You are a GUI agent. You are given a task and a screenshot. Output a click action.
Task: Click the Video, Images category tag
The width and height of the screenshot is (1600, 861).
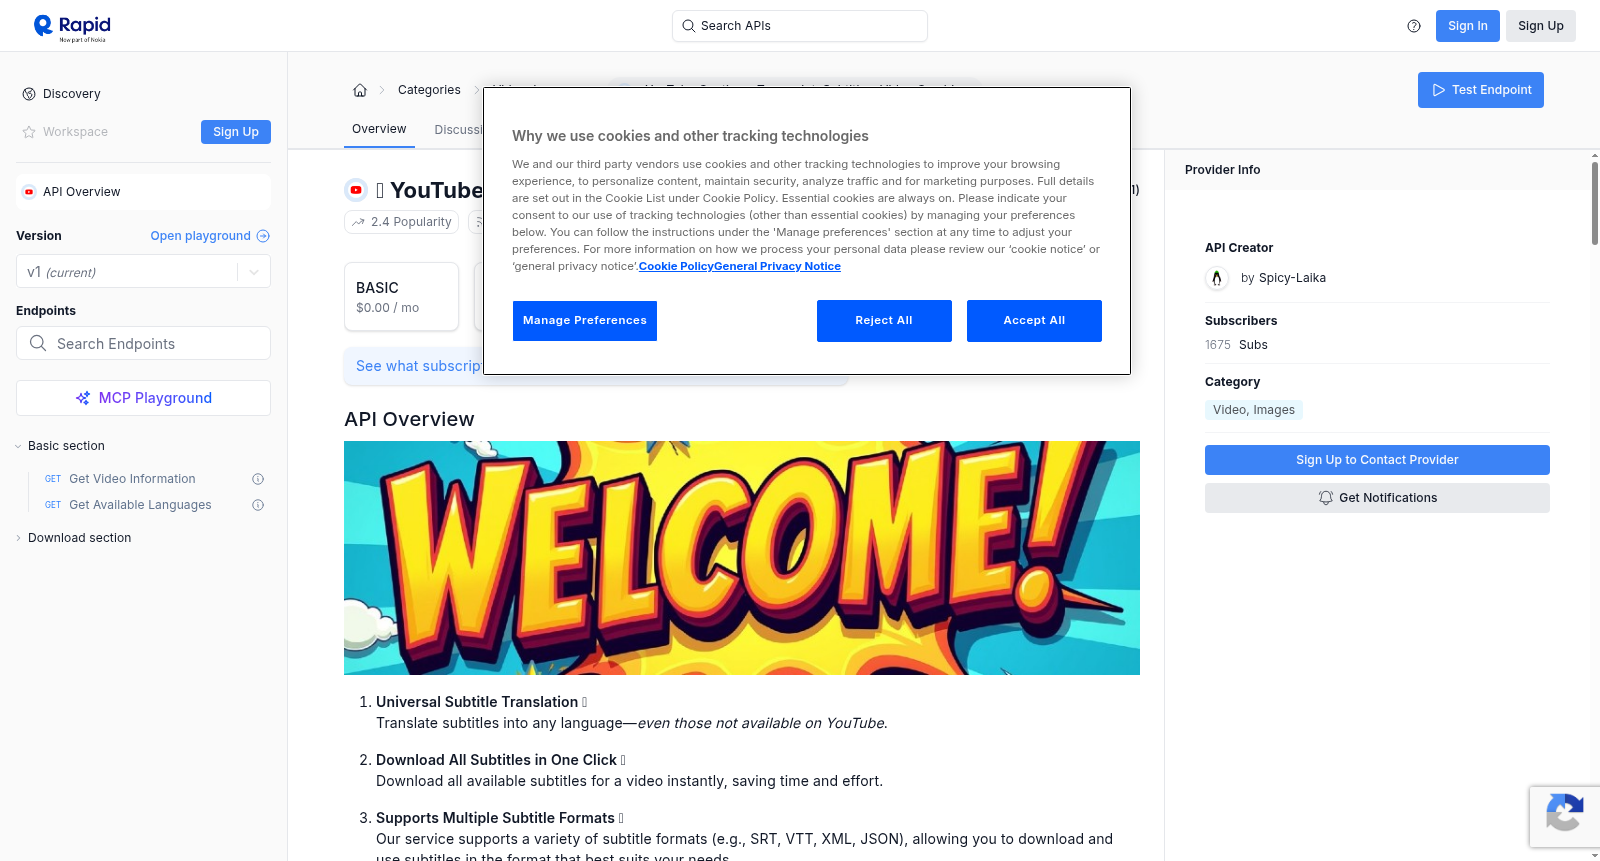click(1254, 410)
